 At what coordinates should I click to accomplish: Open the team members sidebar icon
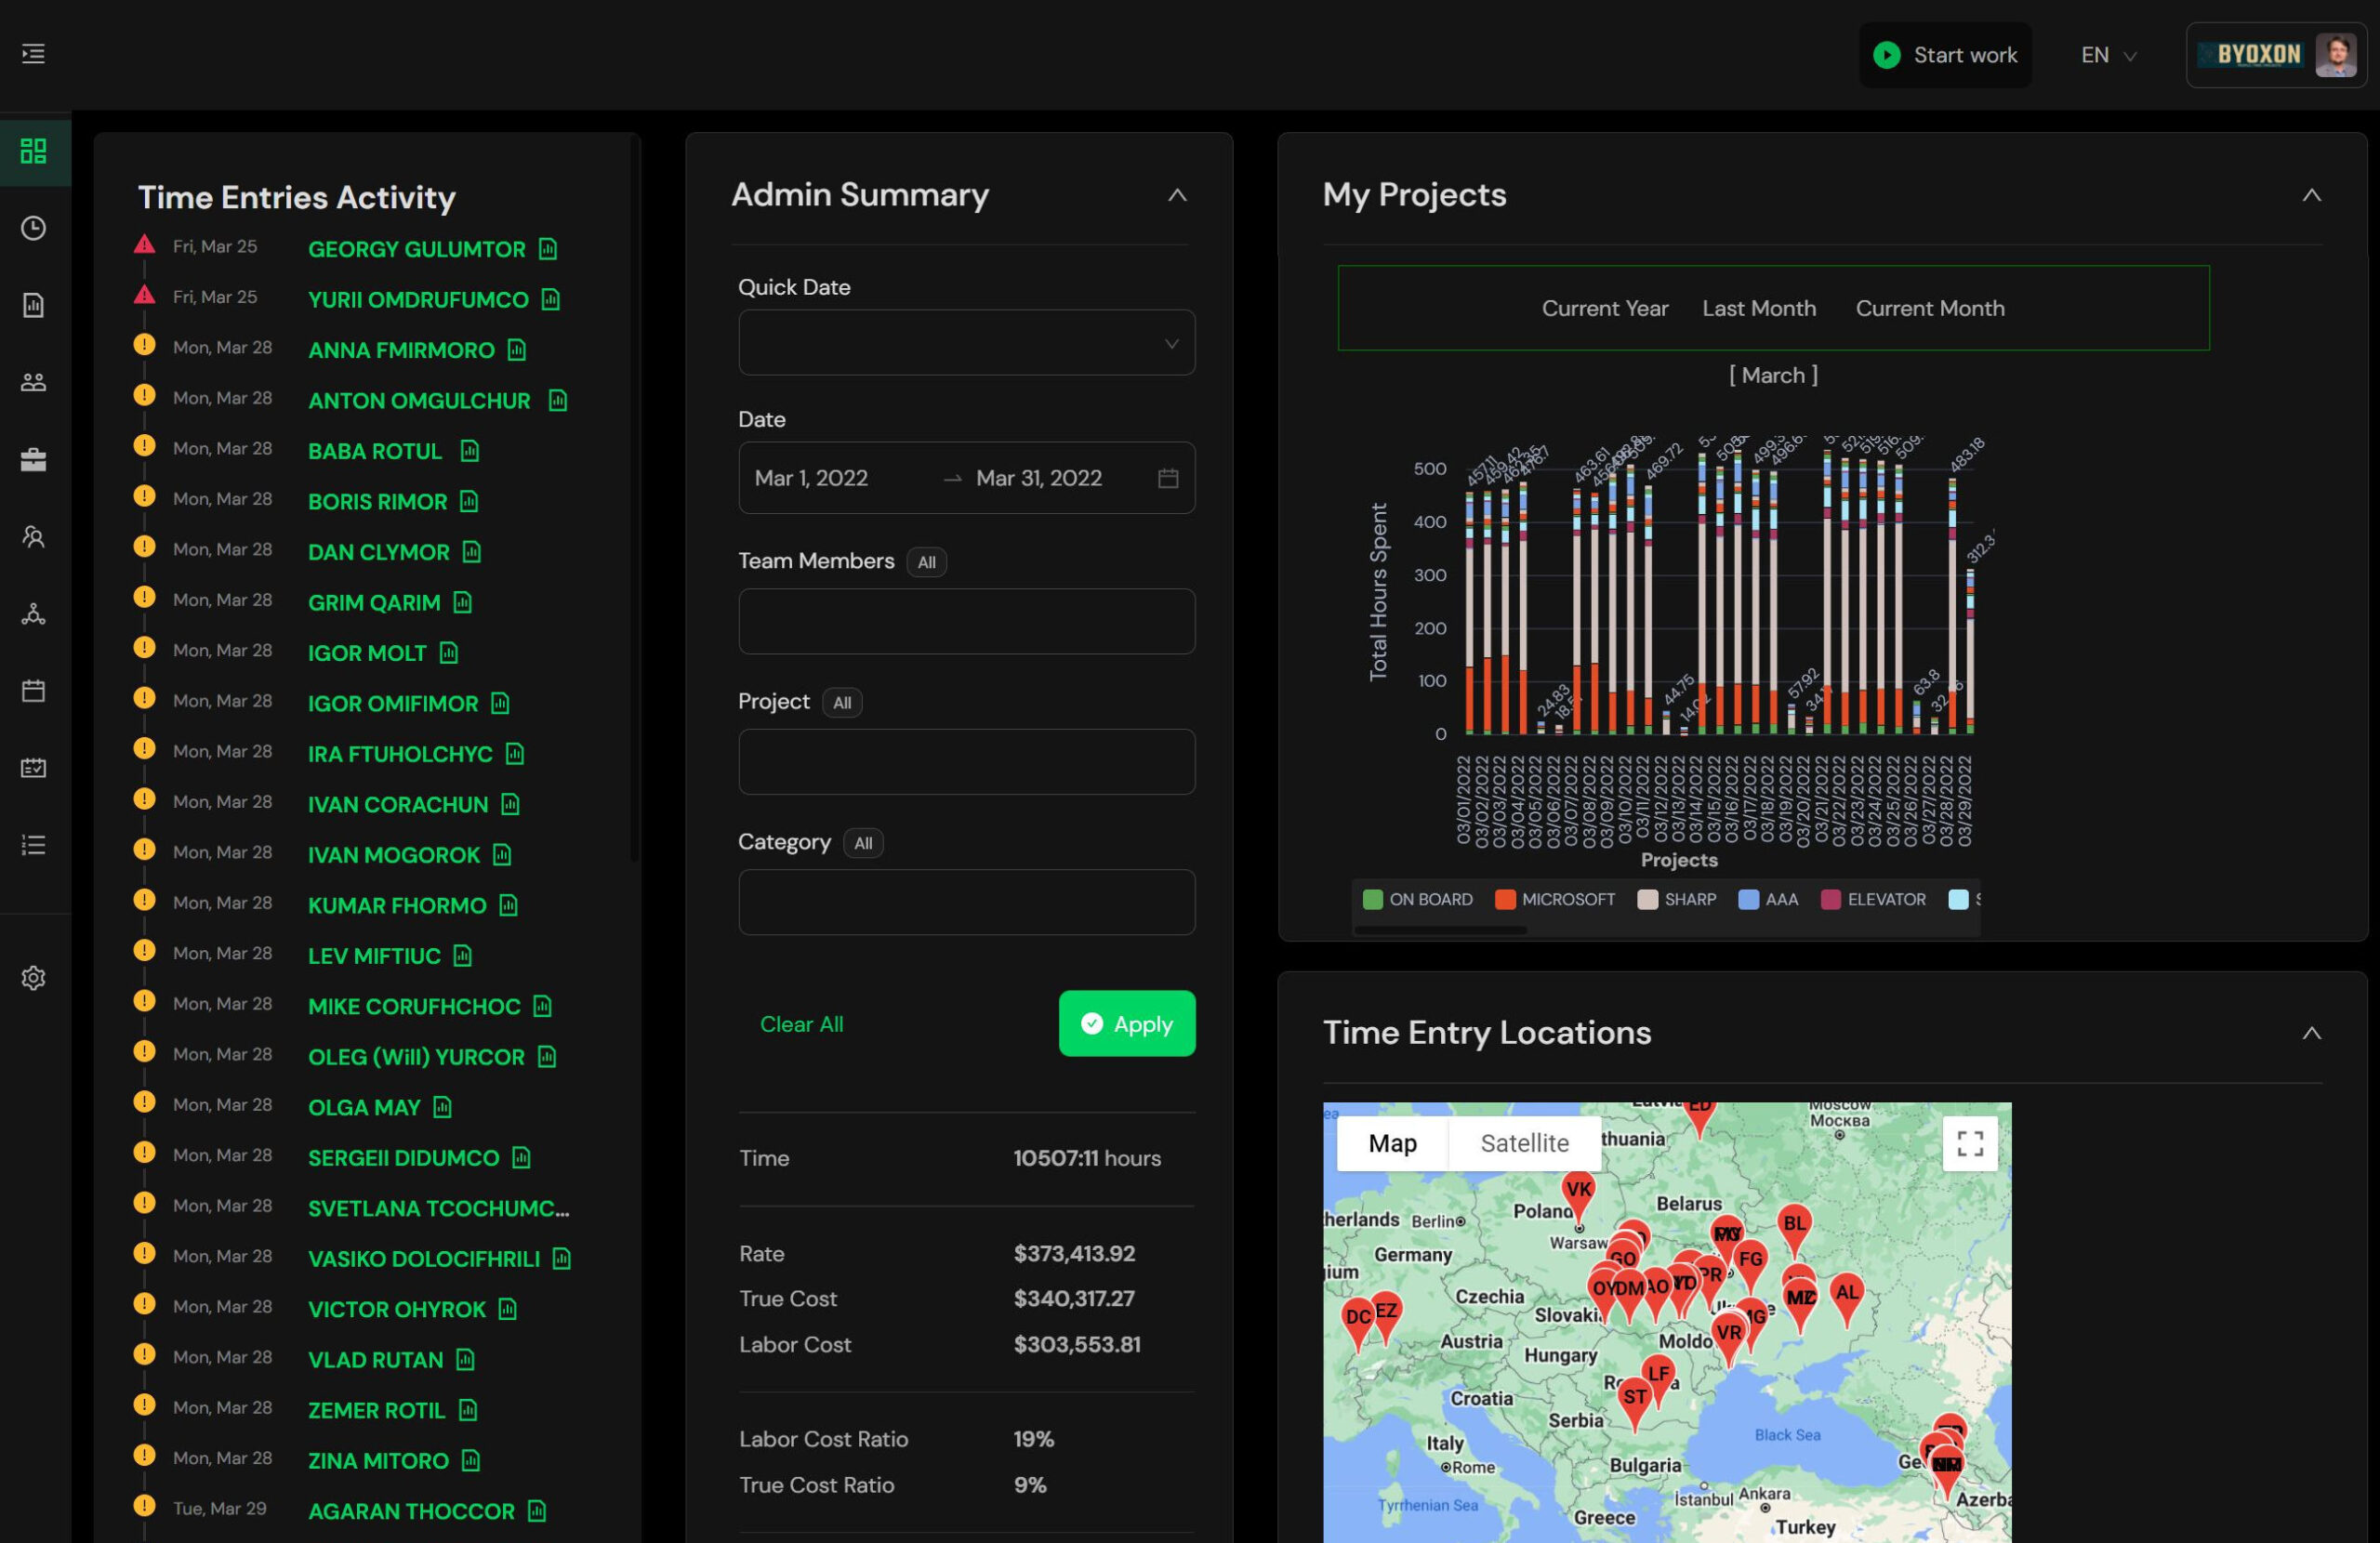33,382
